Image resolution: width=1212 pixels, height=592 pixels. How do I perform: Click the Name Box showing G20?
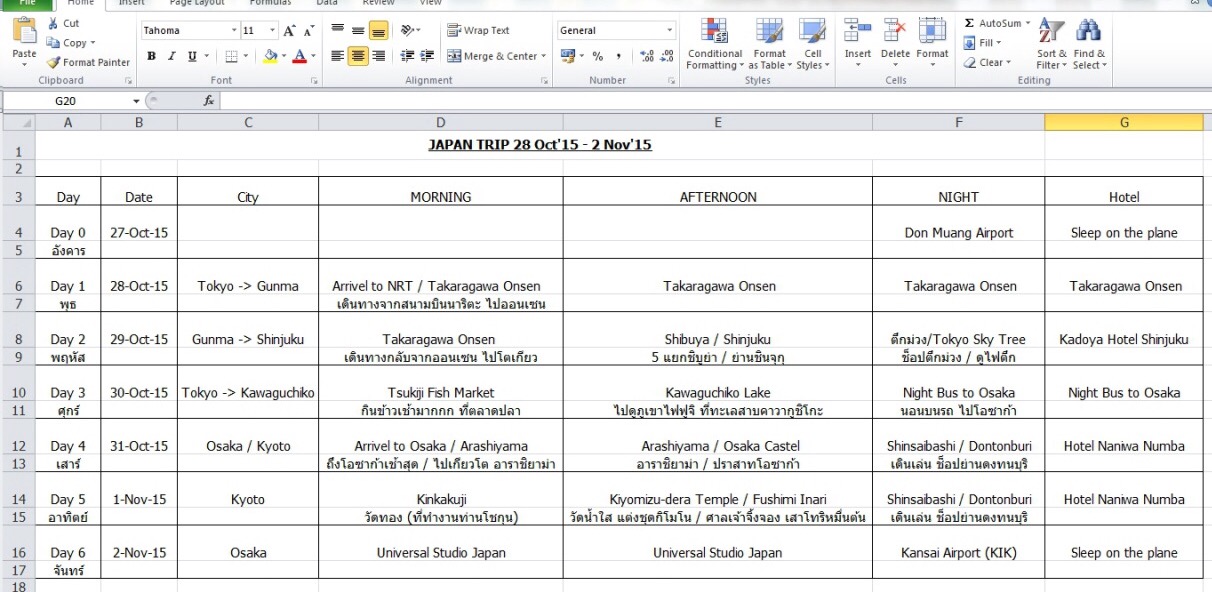66,101
